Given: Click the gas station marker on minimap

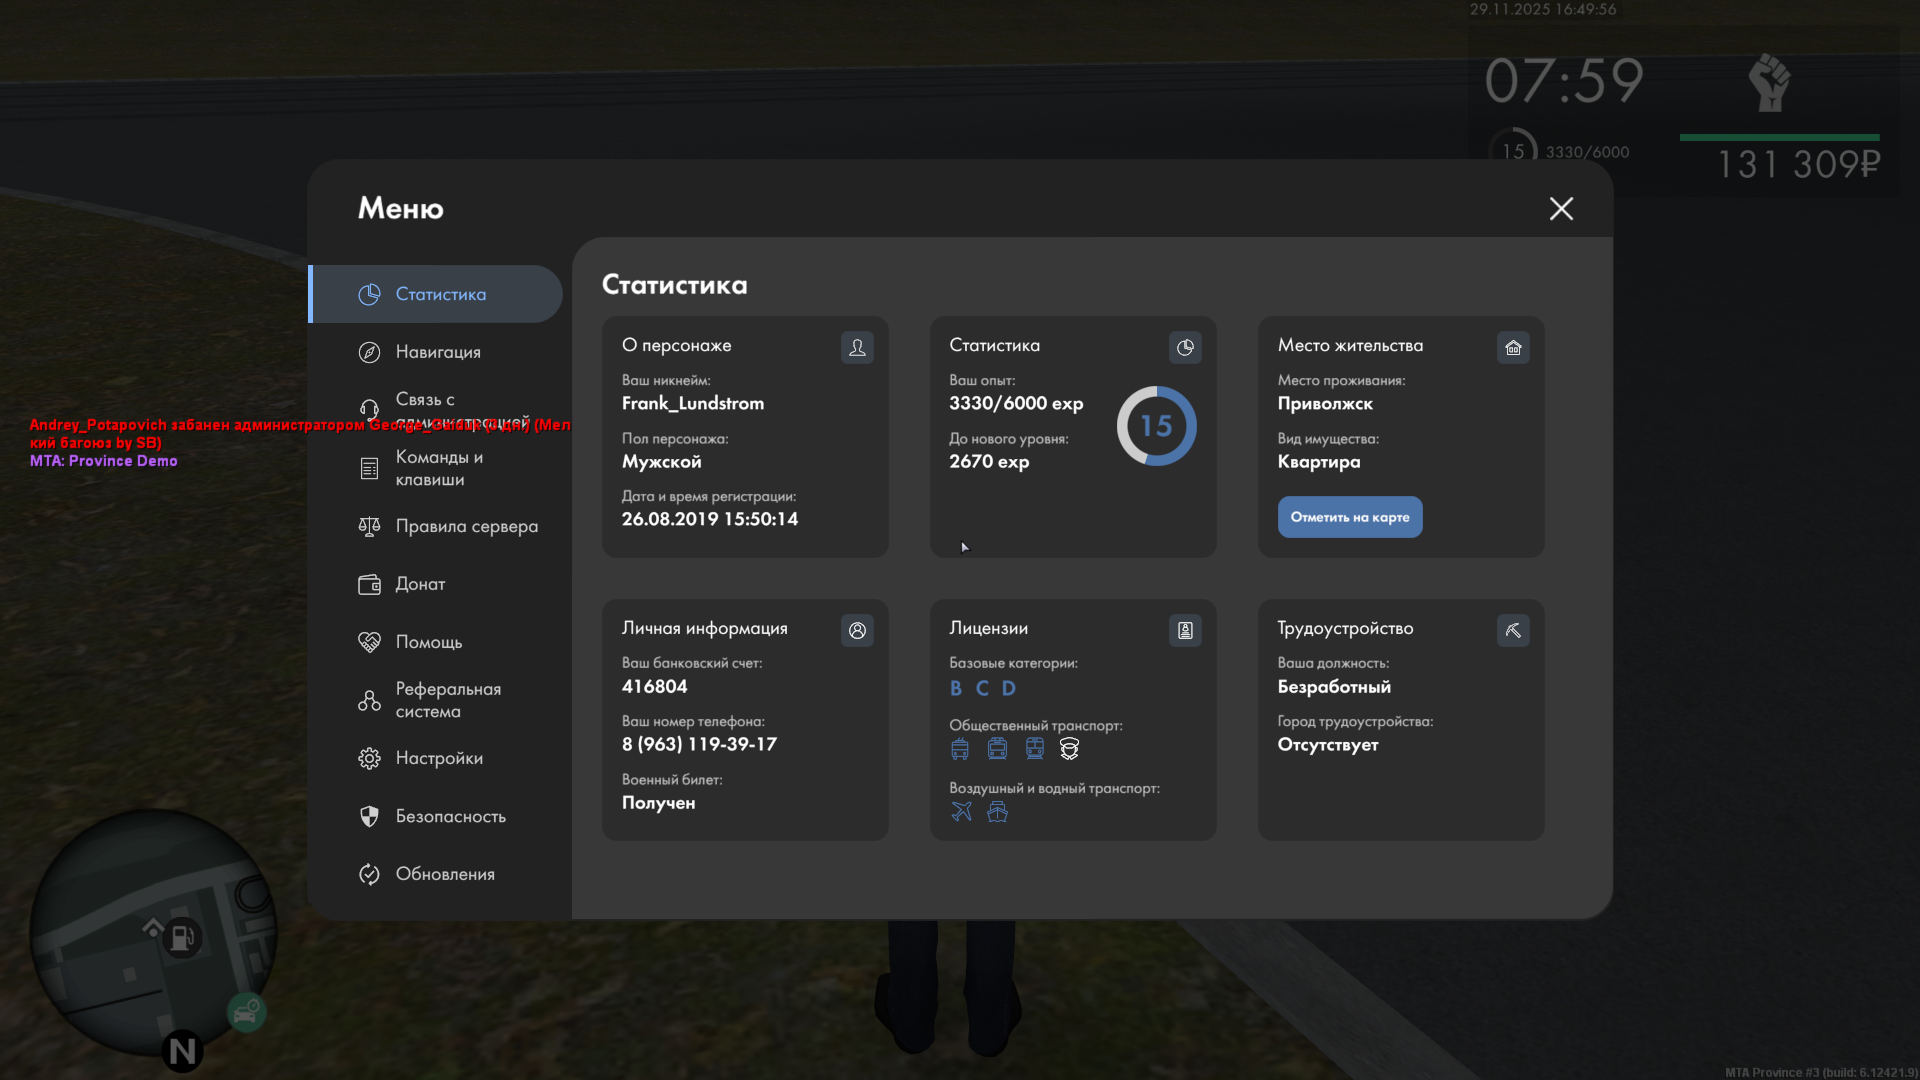Looking at the screenshot, I should (x=182, y=937).
